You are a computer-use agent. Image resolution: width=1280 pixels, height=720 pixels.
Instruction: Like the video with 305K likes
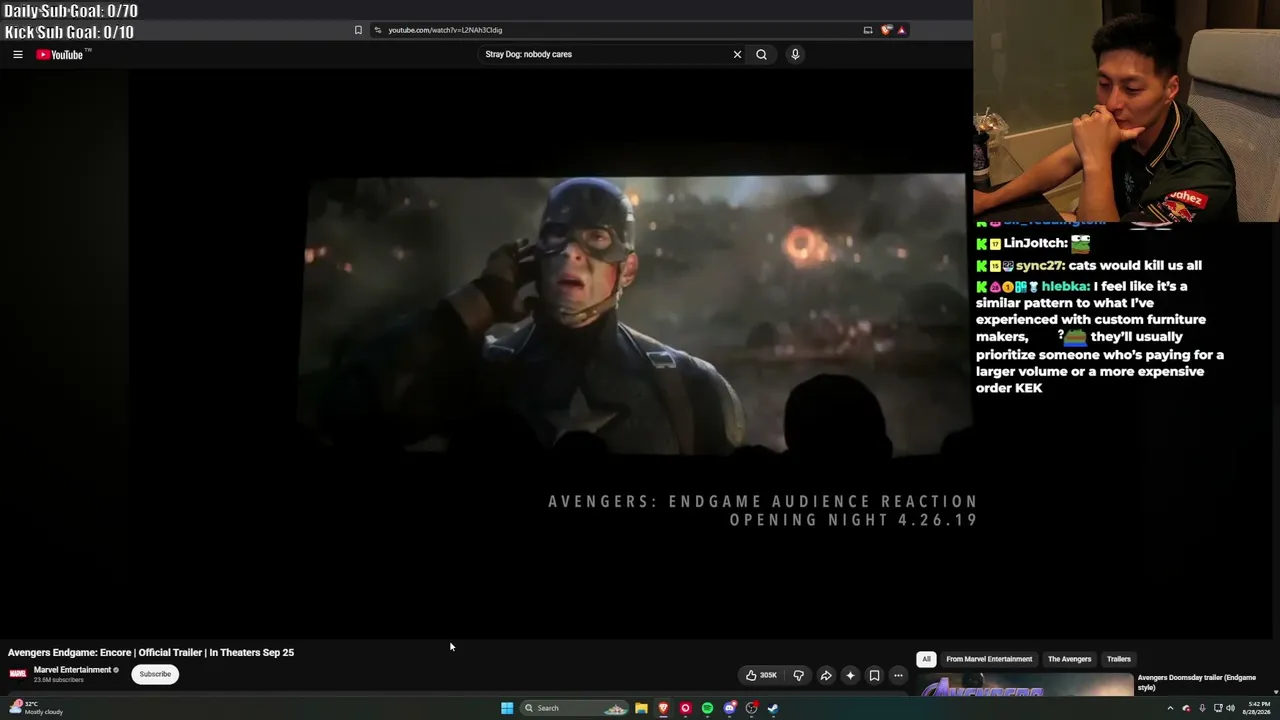761,675
